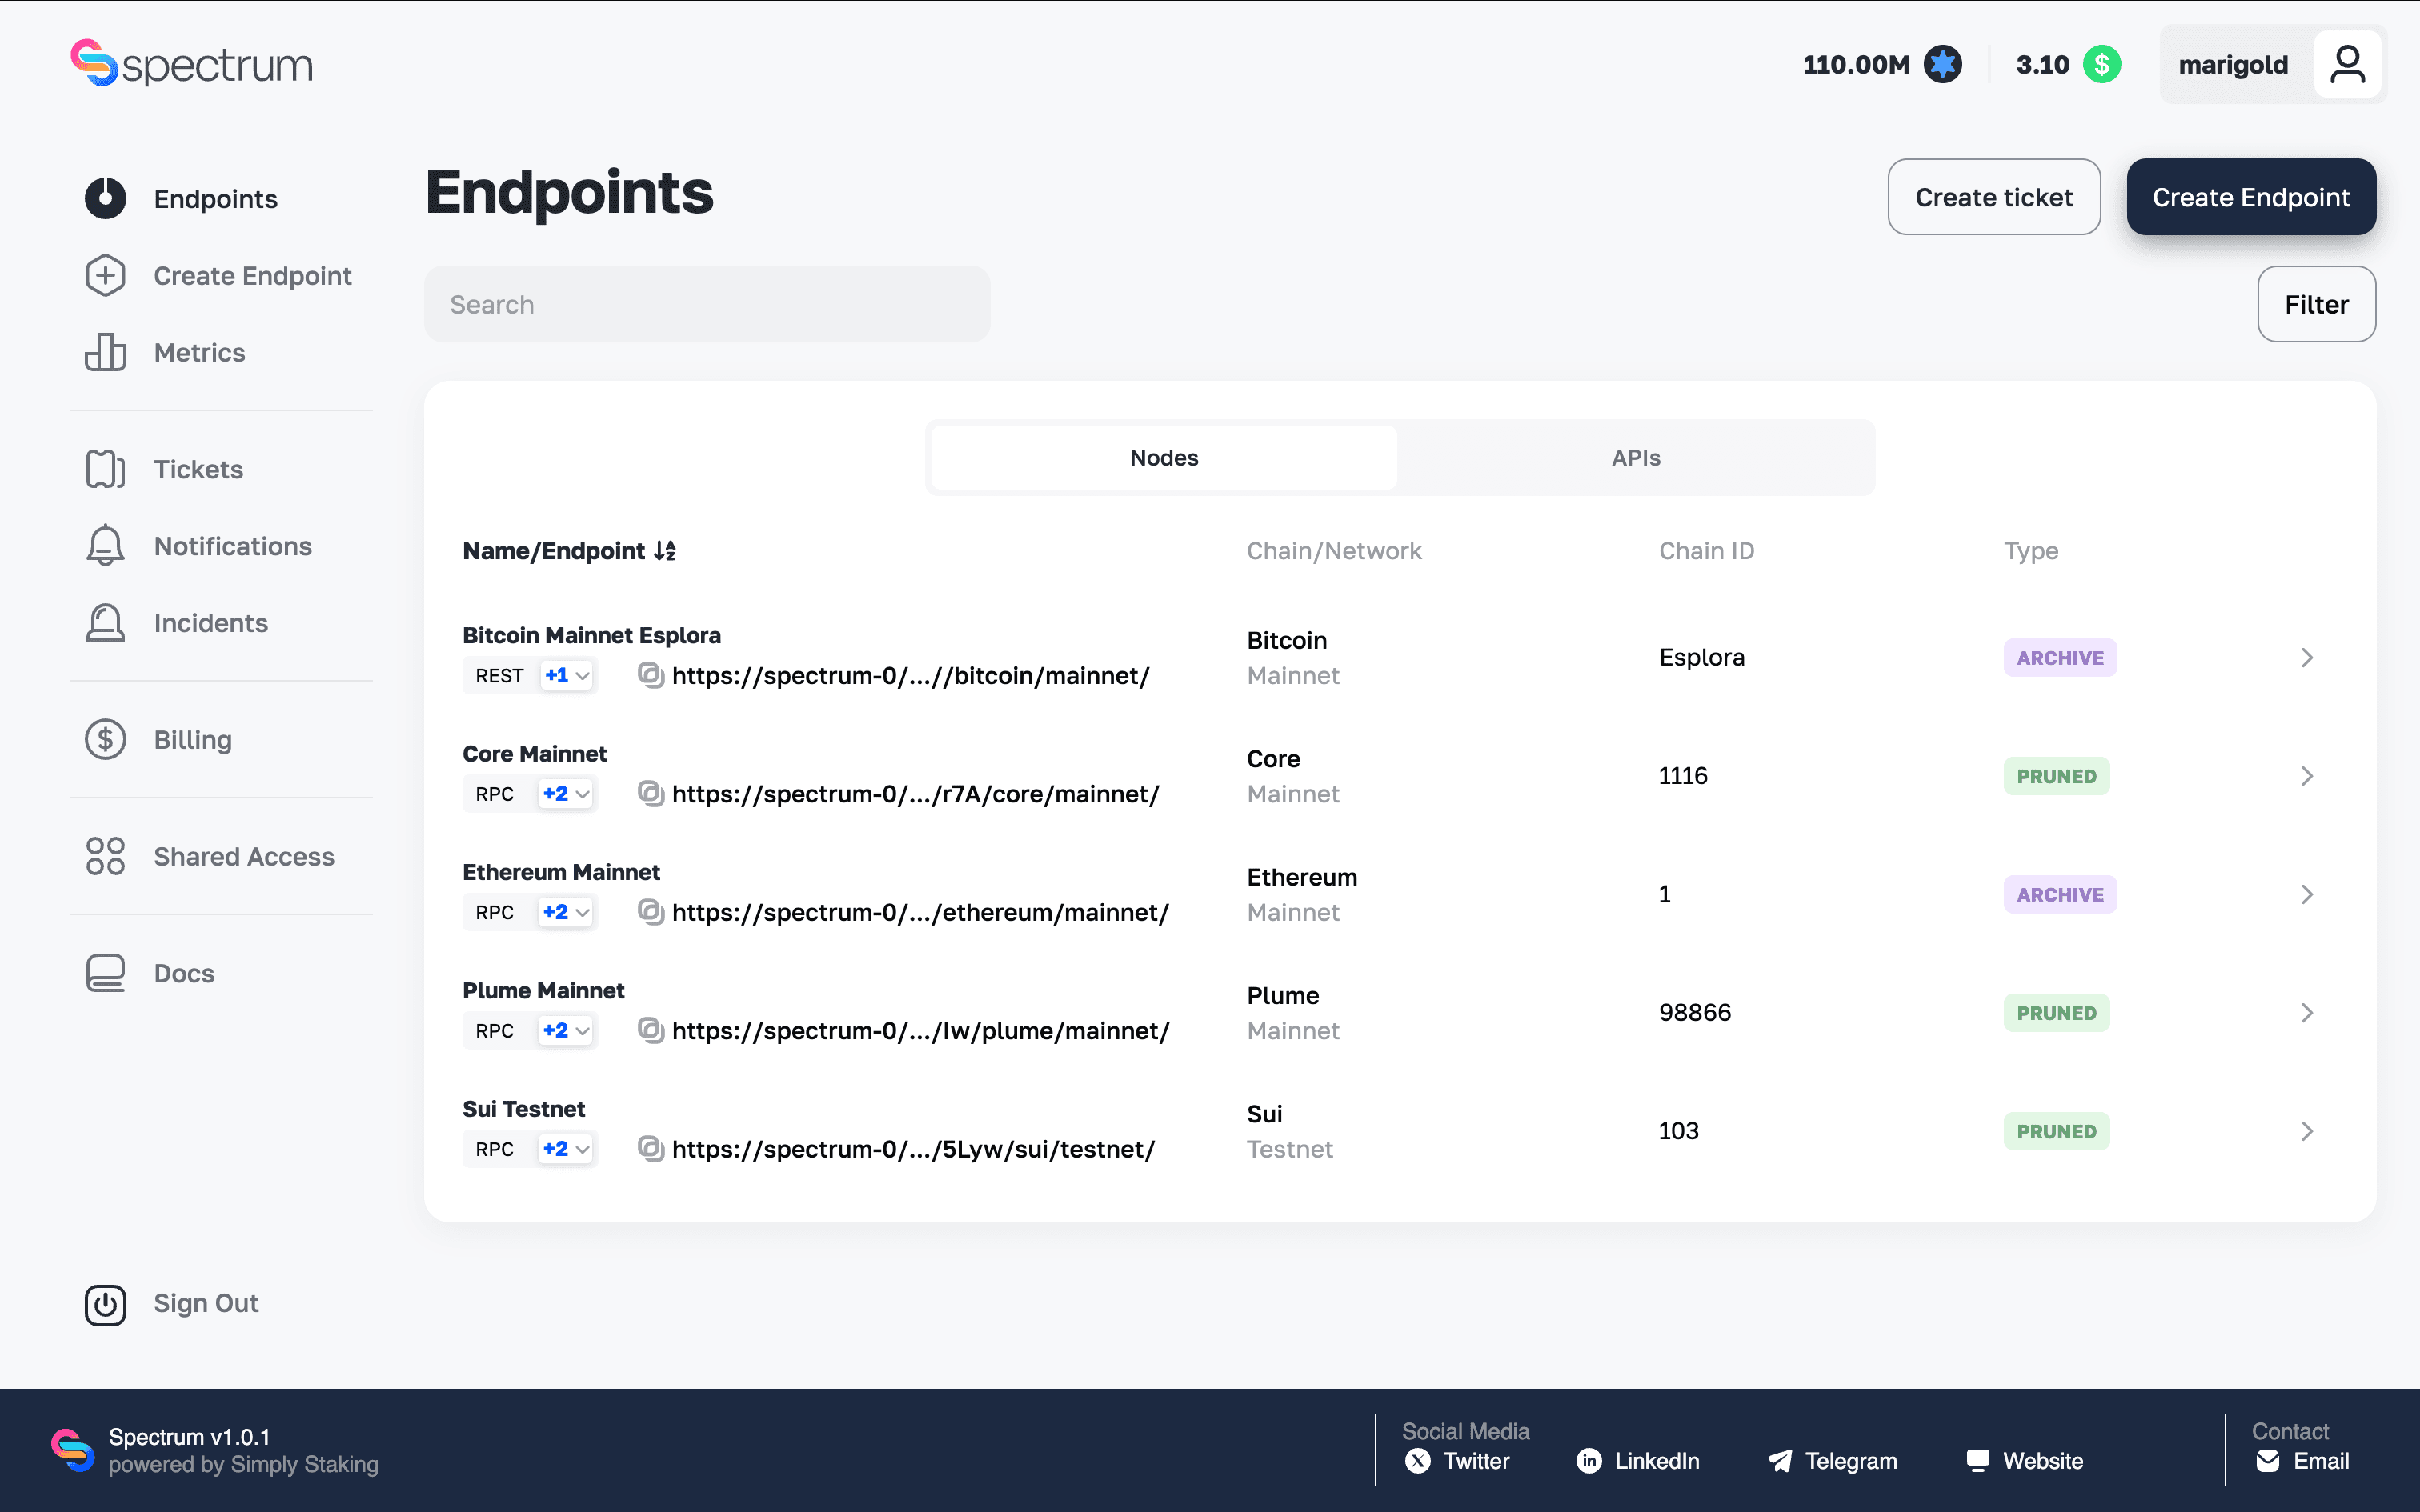Open Billing using the dollar icon
This screenshot has width=2420, height=1512.
coord(105,739)
